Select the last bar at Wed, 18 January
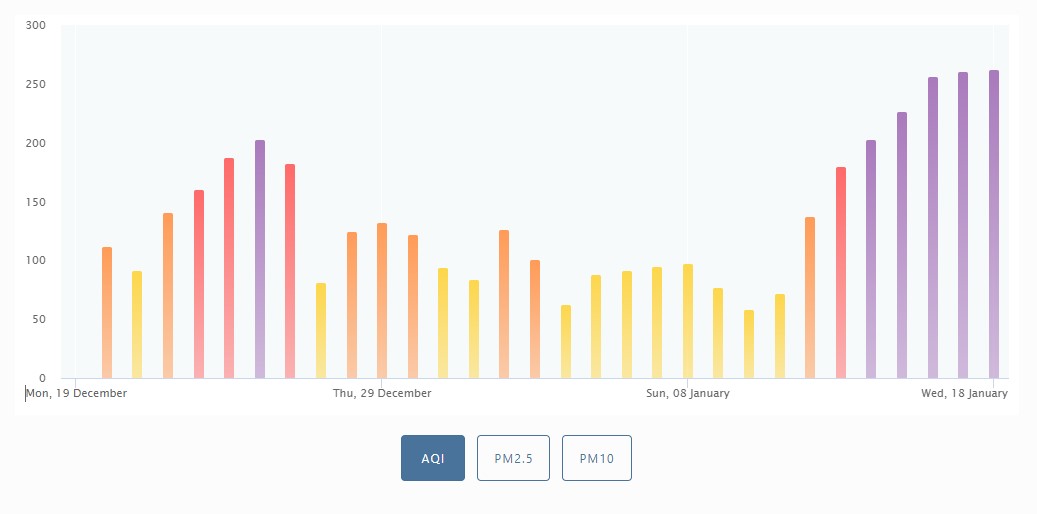The width and height of the screenshot is (1037, 514). 994,224
